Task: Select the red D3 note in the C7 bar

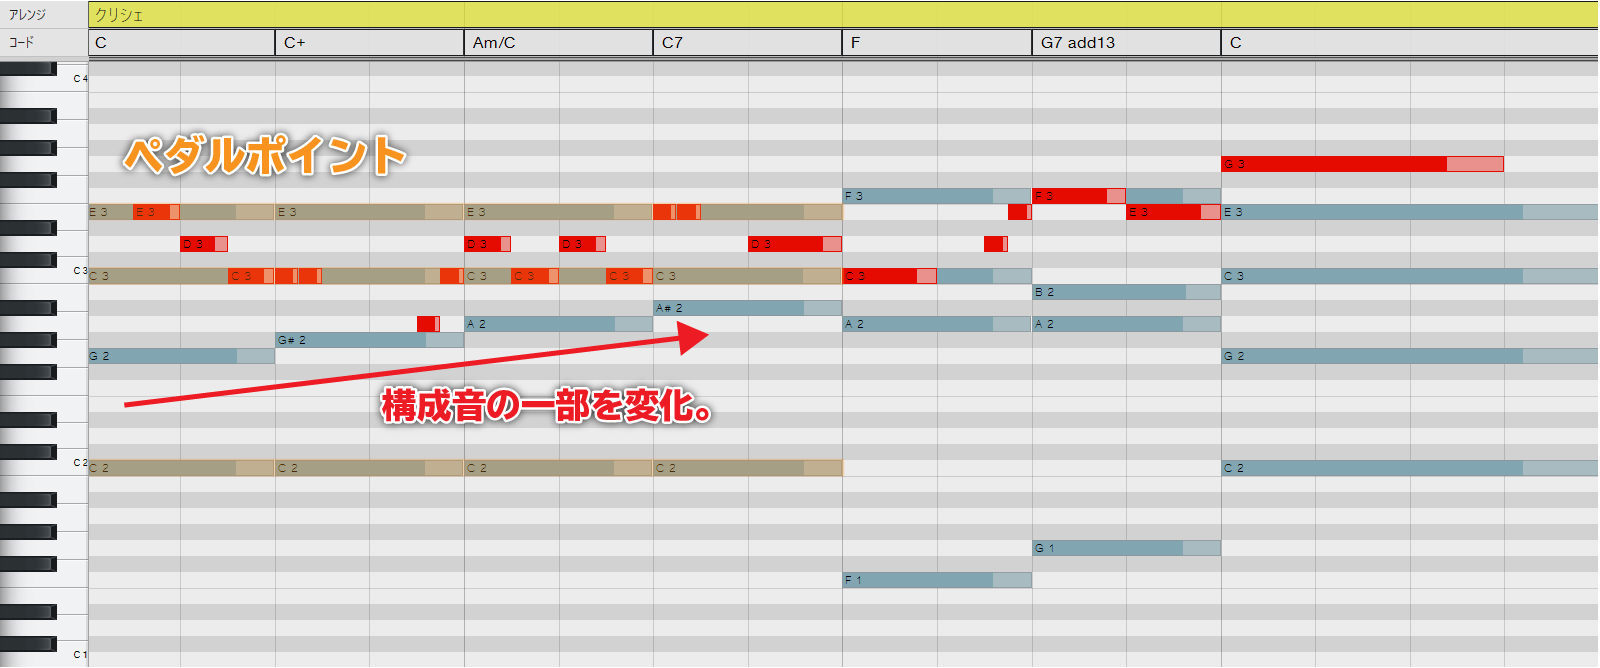Action: coord(794,244)
